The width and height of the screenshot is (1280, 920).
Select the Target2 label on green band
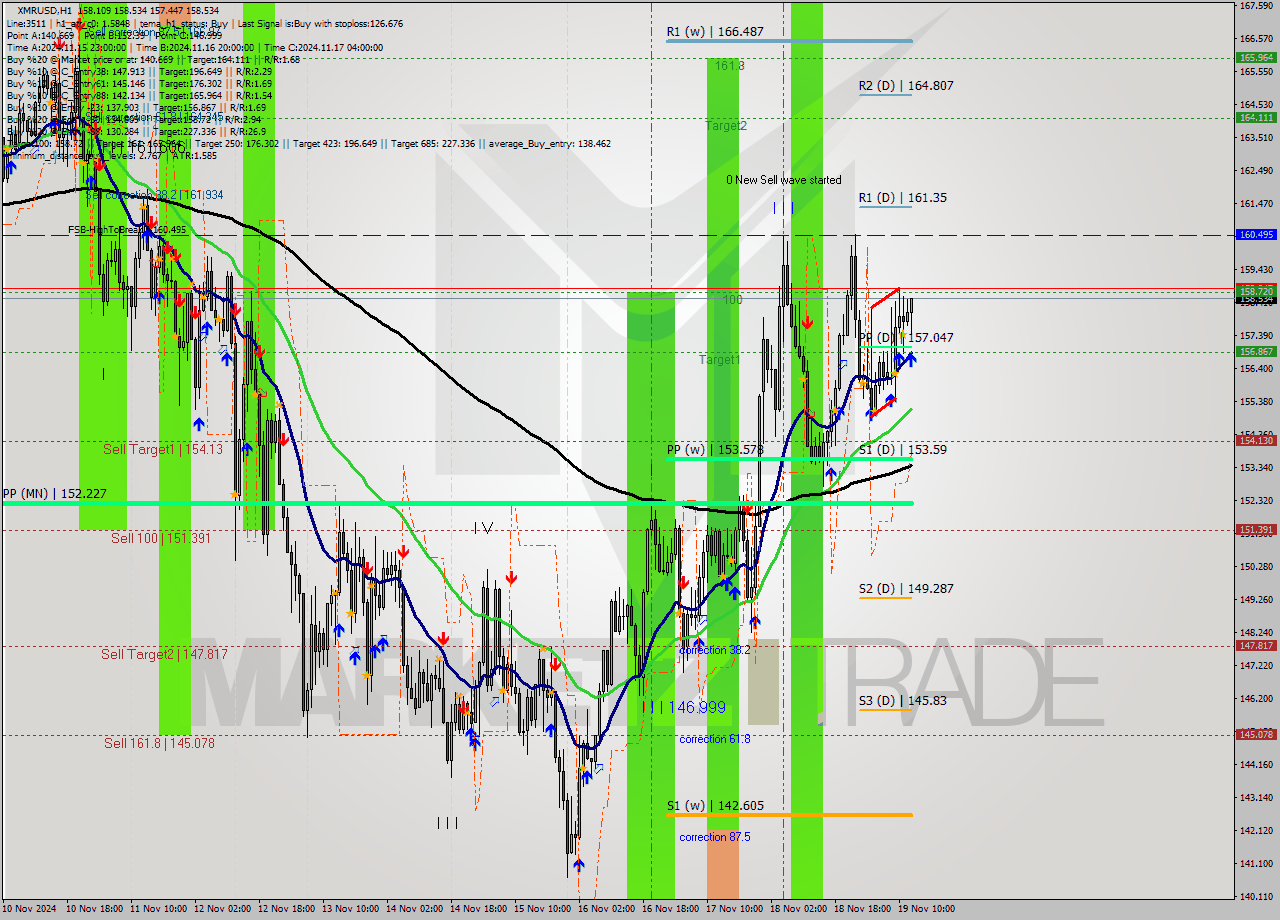(725, 126)
